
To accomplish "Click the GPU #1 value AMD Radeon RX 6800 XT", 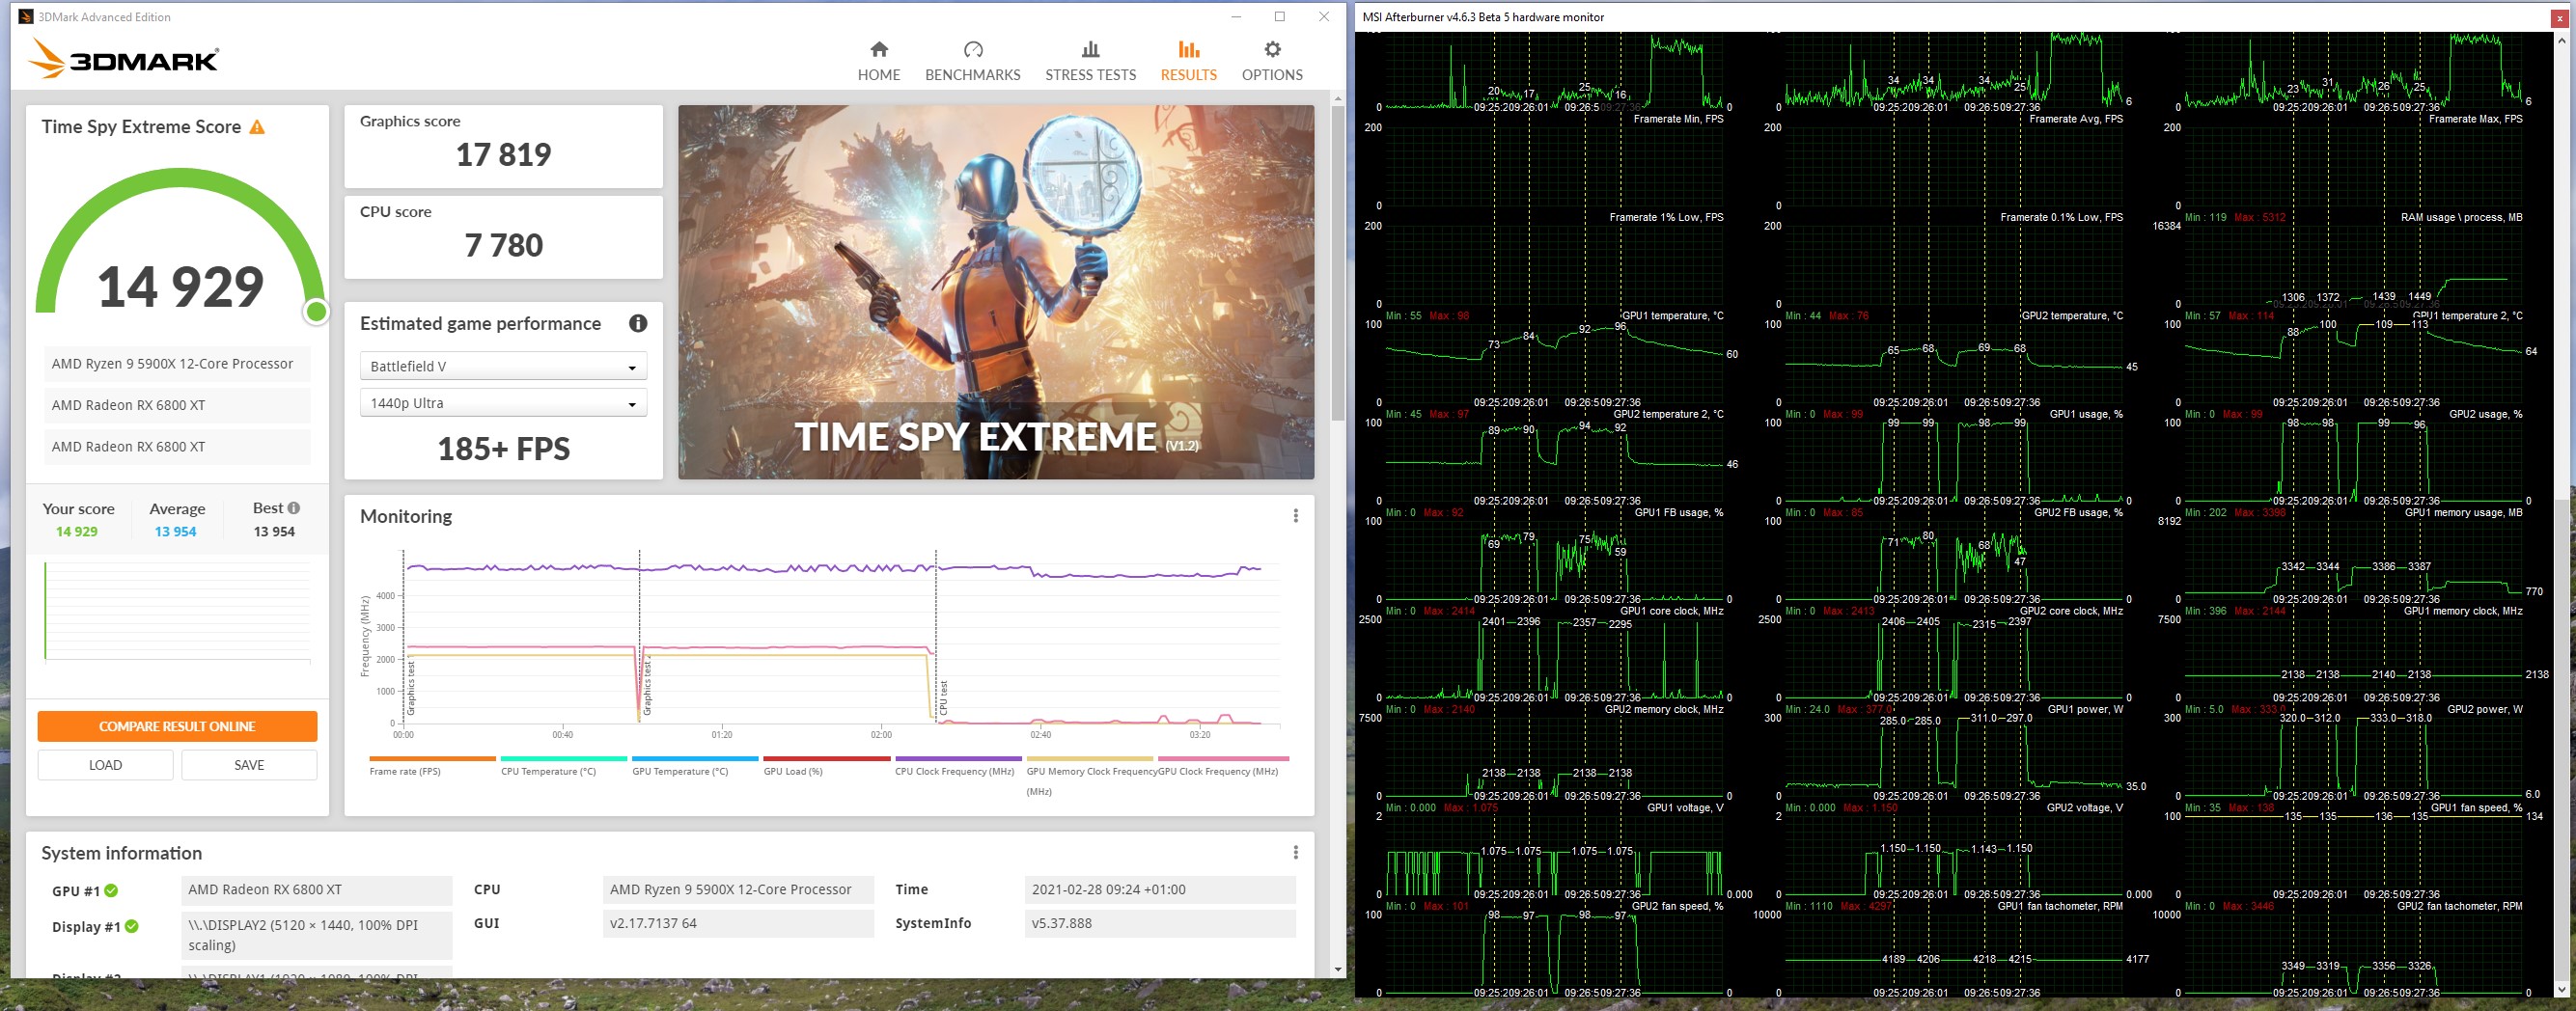I will [317, 890].
